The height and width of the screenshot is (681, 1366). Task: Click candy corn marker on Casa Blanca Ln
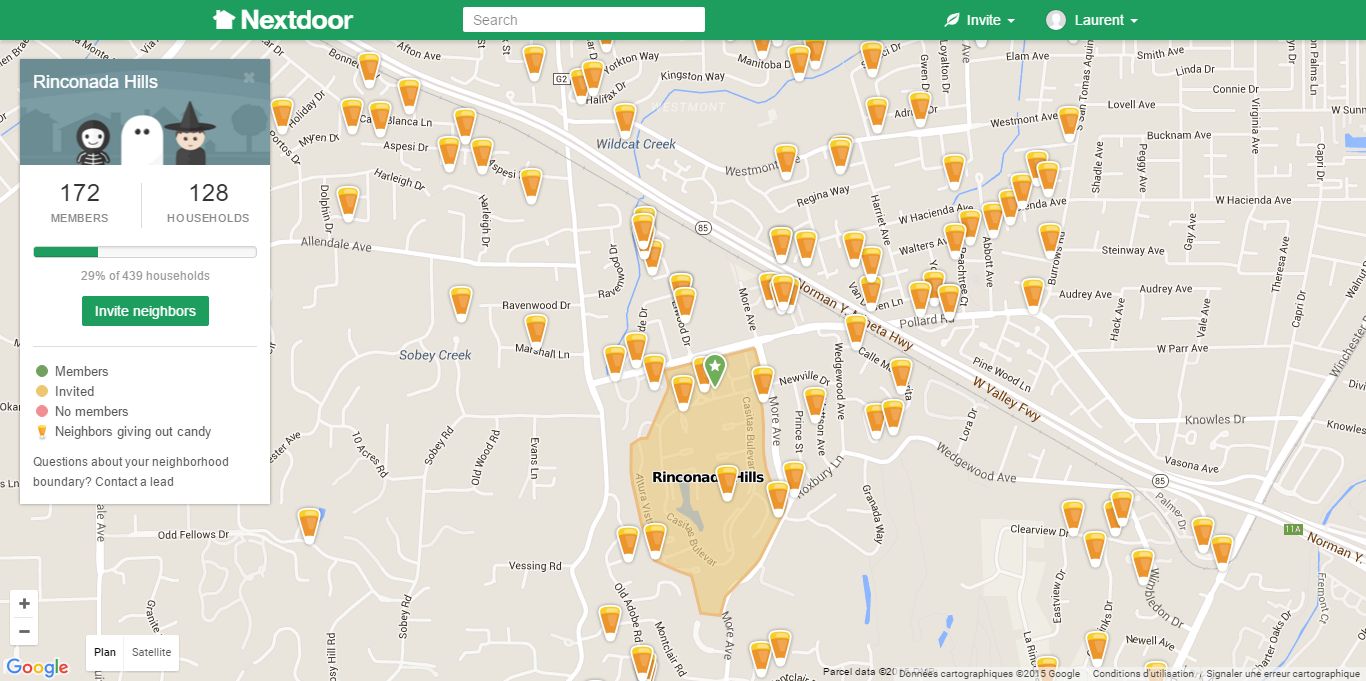[380, 119]
